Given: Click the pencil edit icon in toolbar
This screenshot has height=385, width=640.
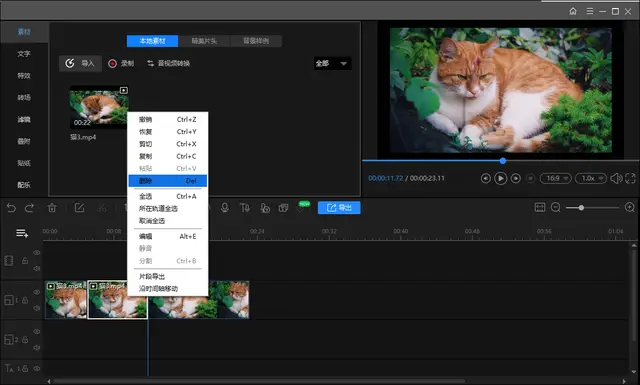Looking at the screenshot, I should [x=79, y=208].
